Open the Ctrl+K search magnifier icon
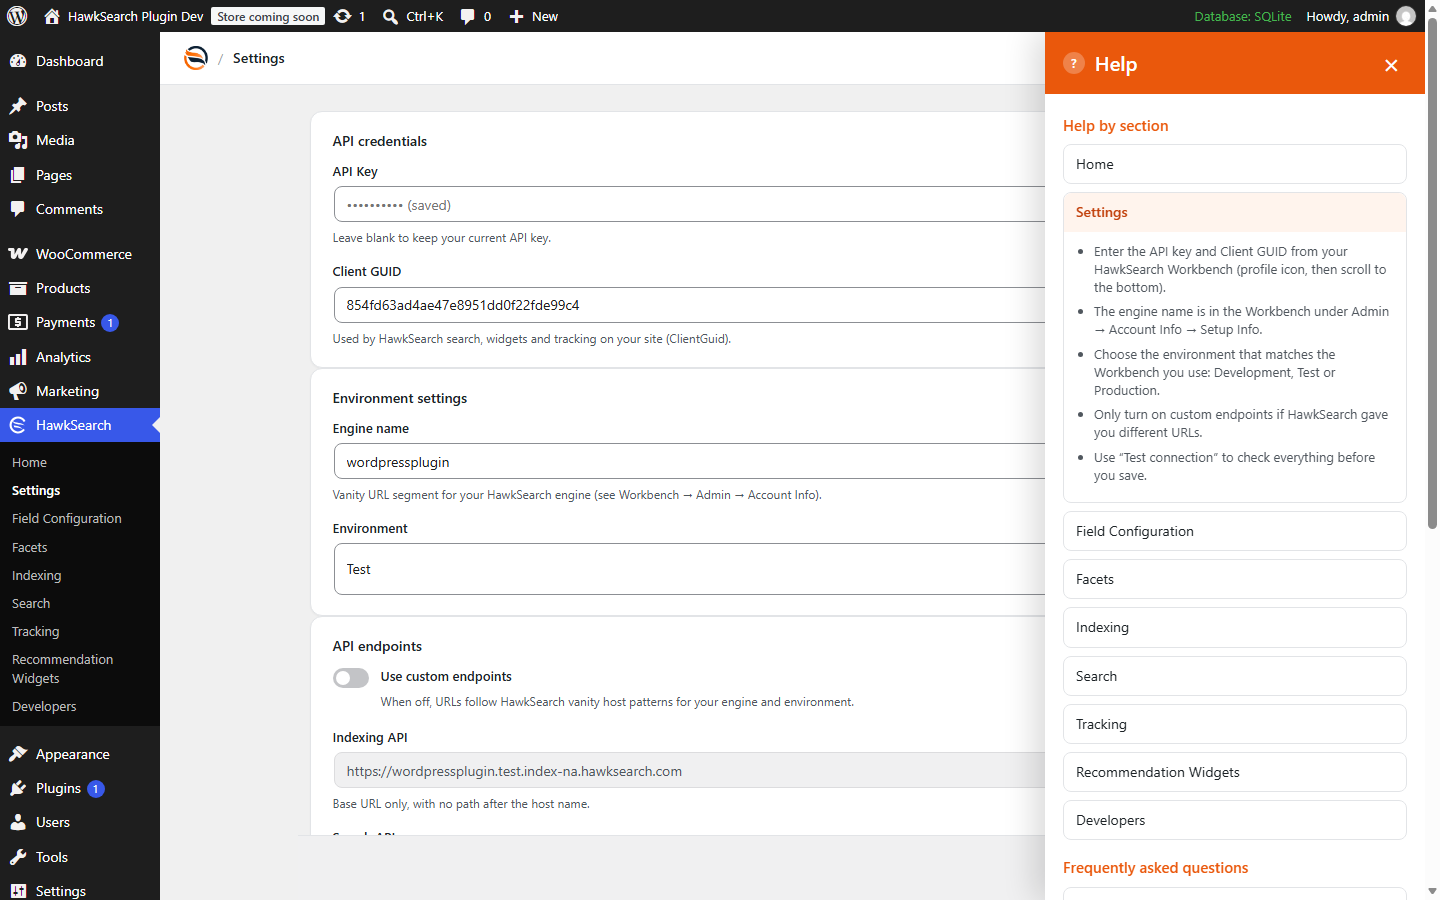Viewport: 1440px width, 900px height. (390, 16)
